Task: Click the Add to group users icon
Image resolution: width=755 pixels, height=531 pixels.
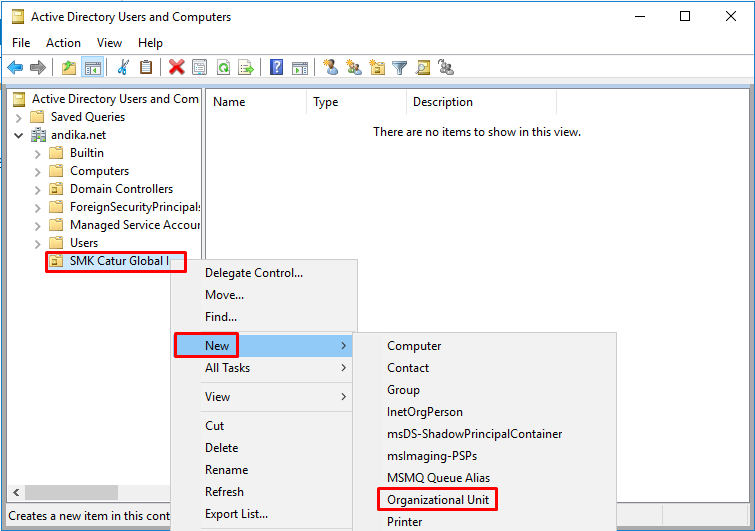Action: [446, 67]
